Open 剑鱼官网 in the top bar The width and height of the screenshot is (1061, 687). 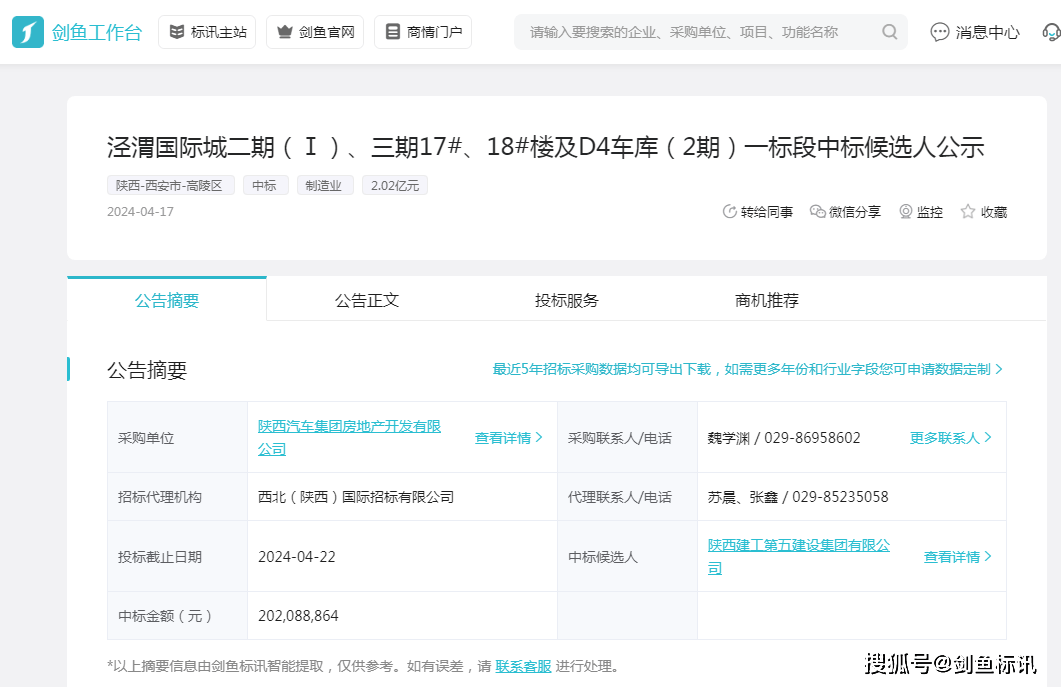coord(315,32)
